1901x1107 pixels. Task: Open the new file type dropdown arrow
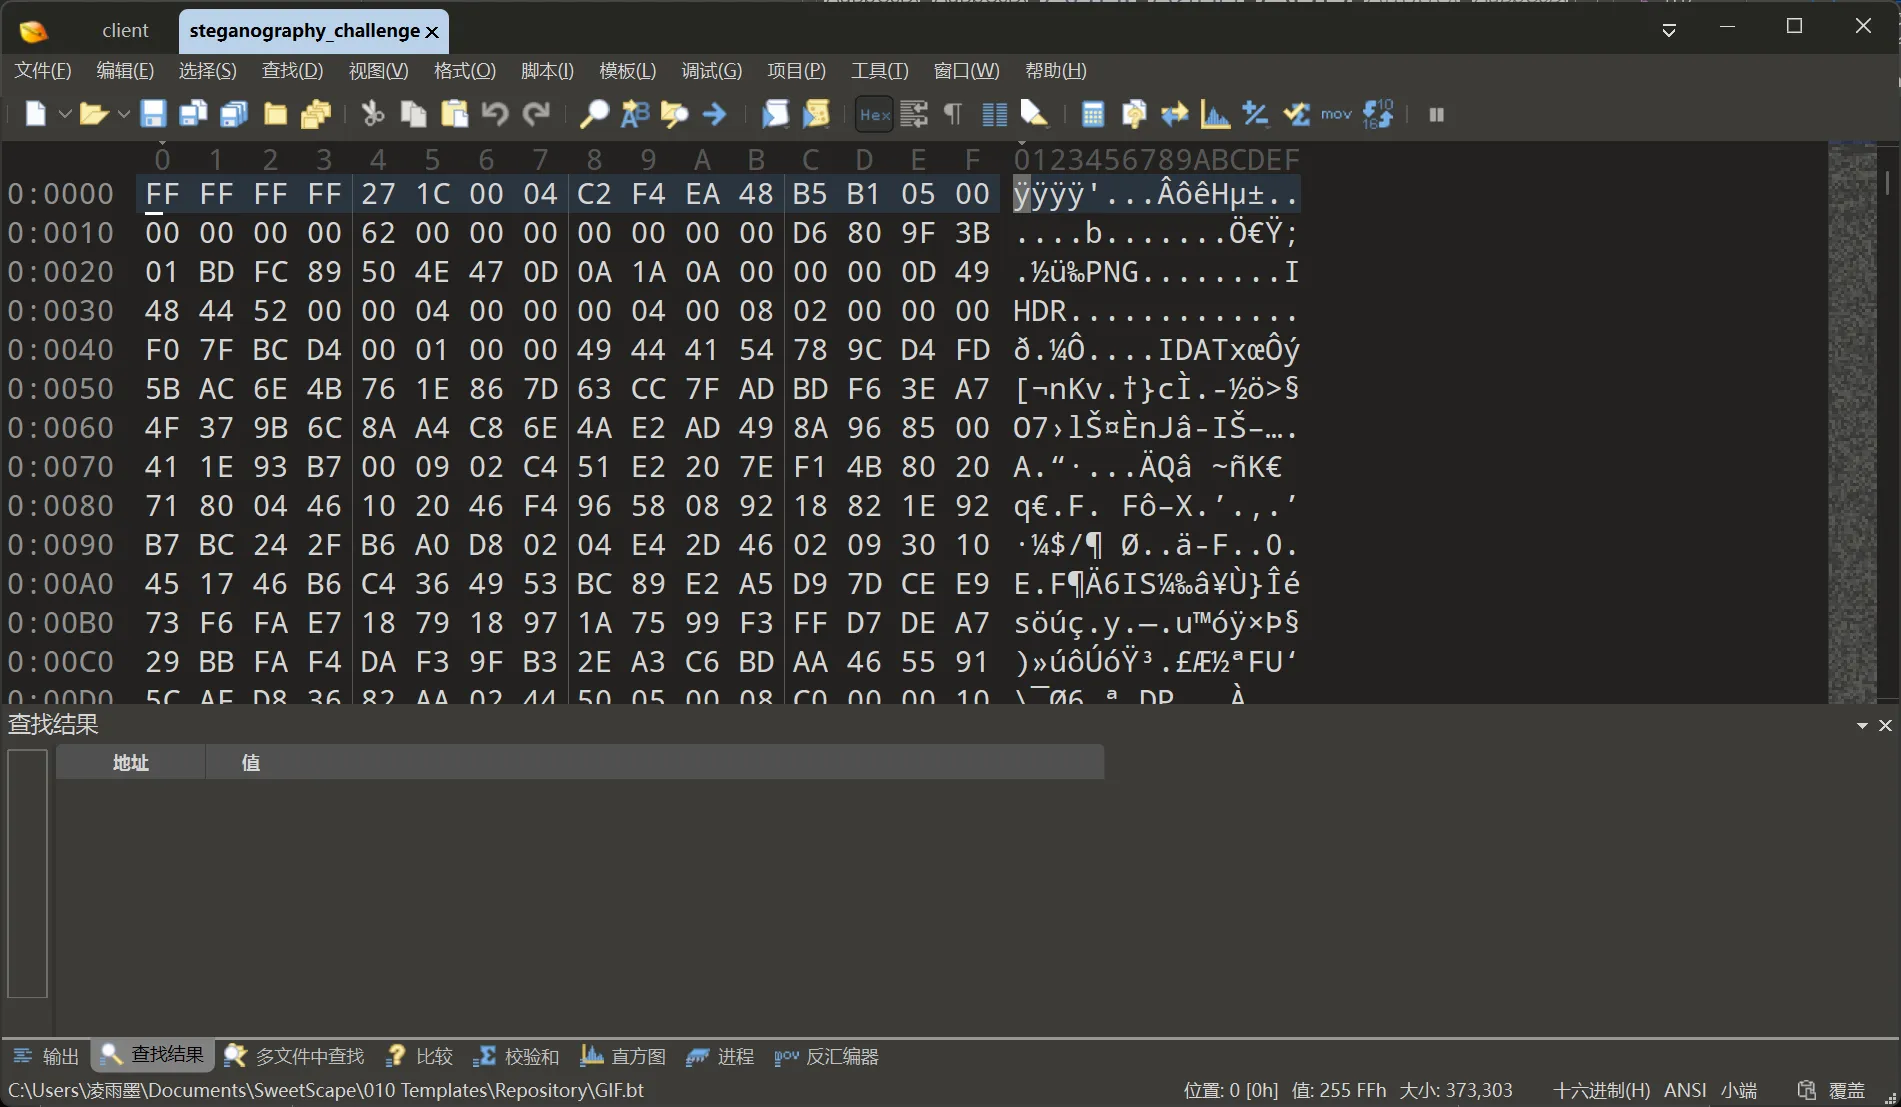64,114
